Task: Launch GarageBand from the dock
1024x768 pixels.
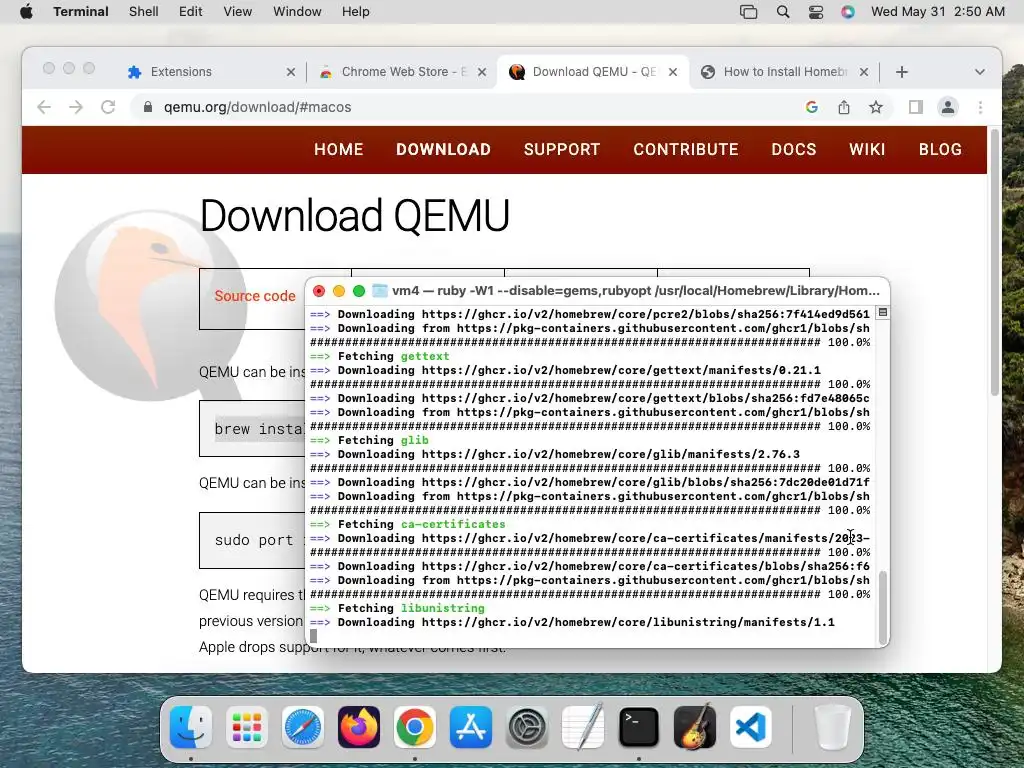Action: pyautogui.click(x=695, y=727)
